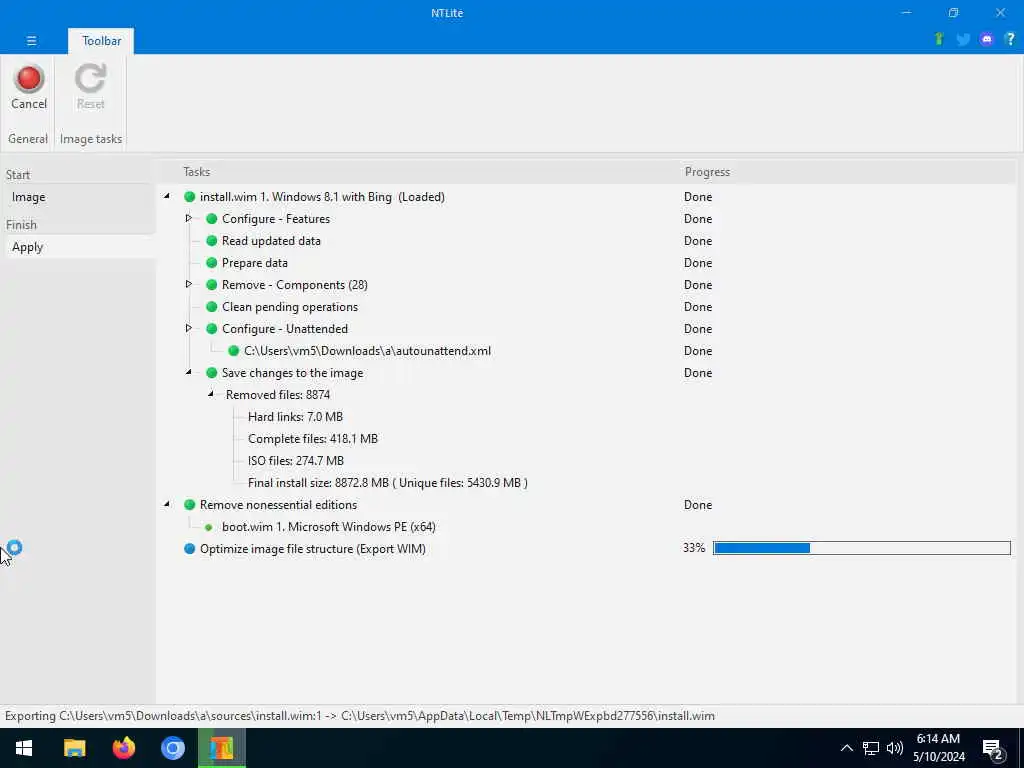Click the Export WIM progress bar

pos(861,548)
